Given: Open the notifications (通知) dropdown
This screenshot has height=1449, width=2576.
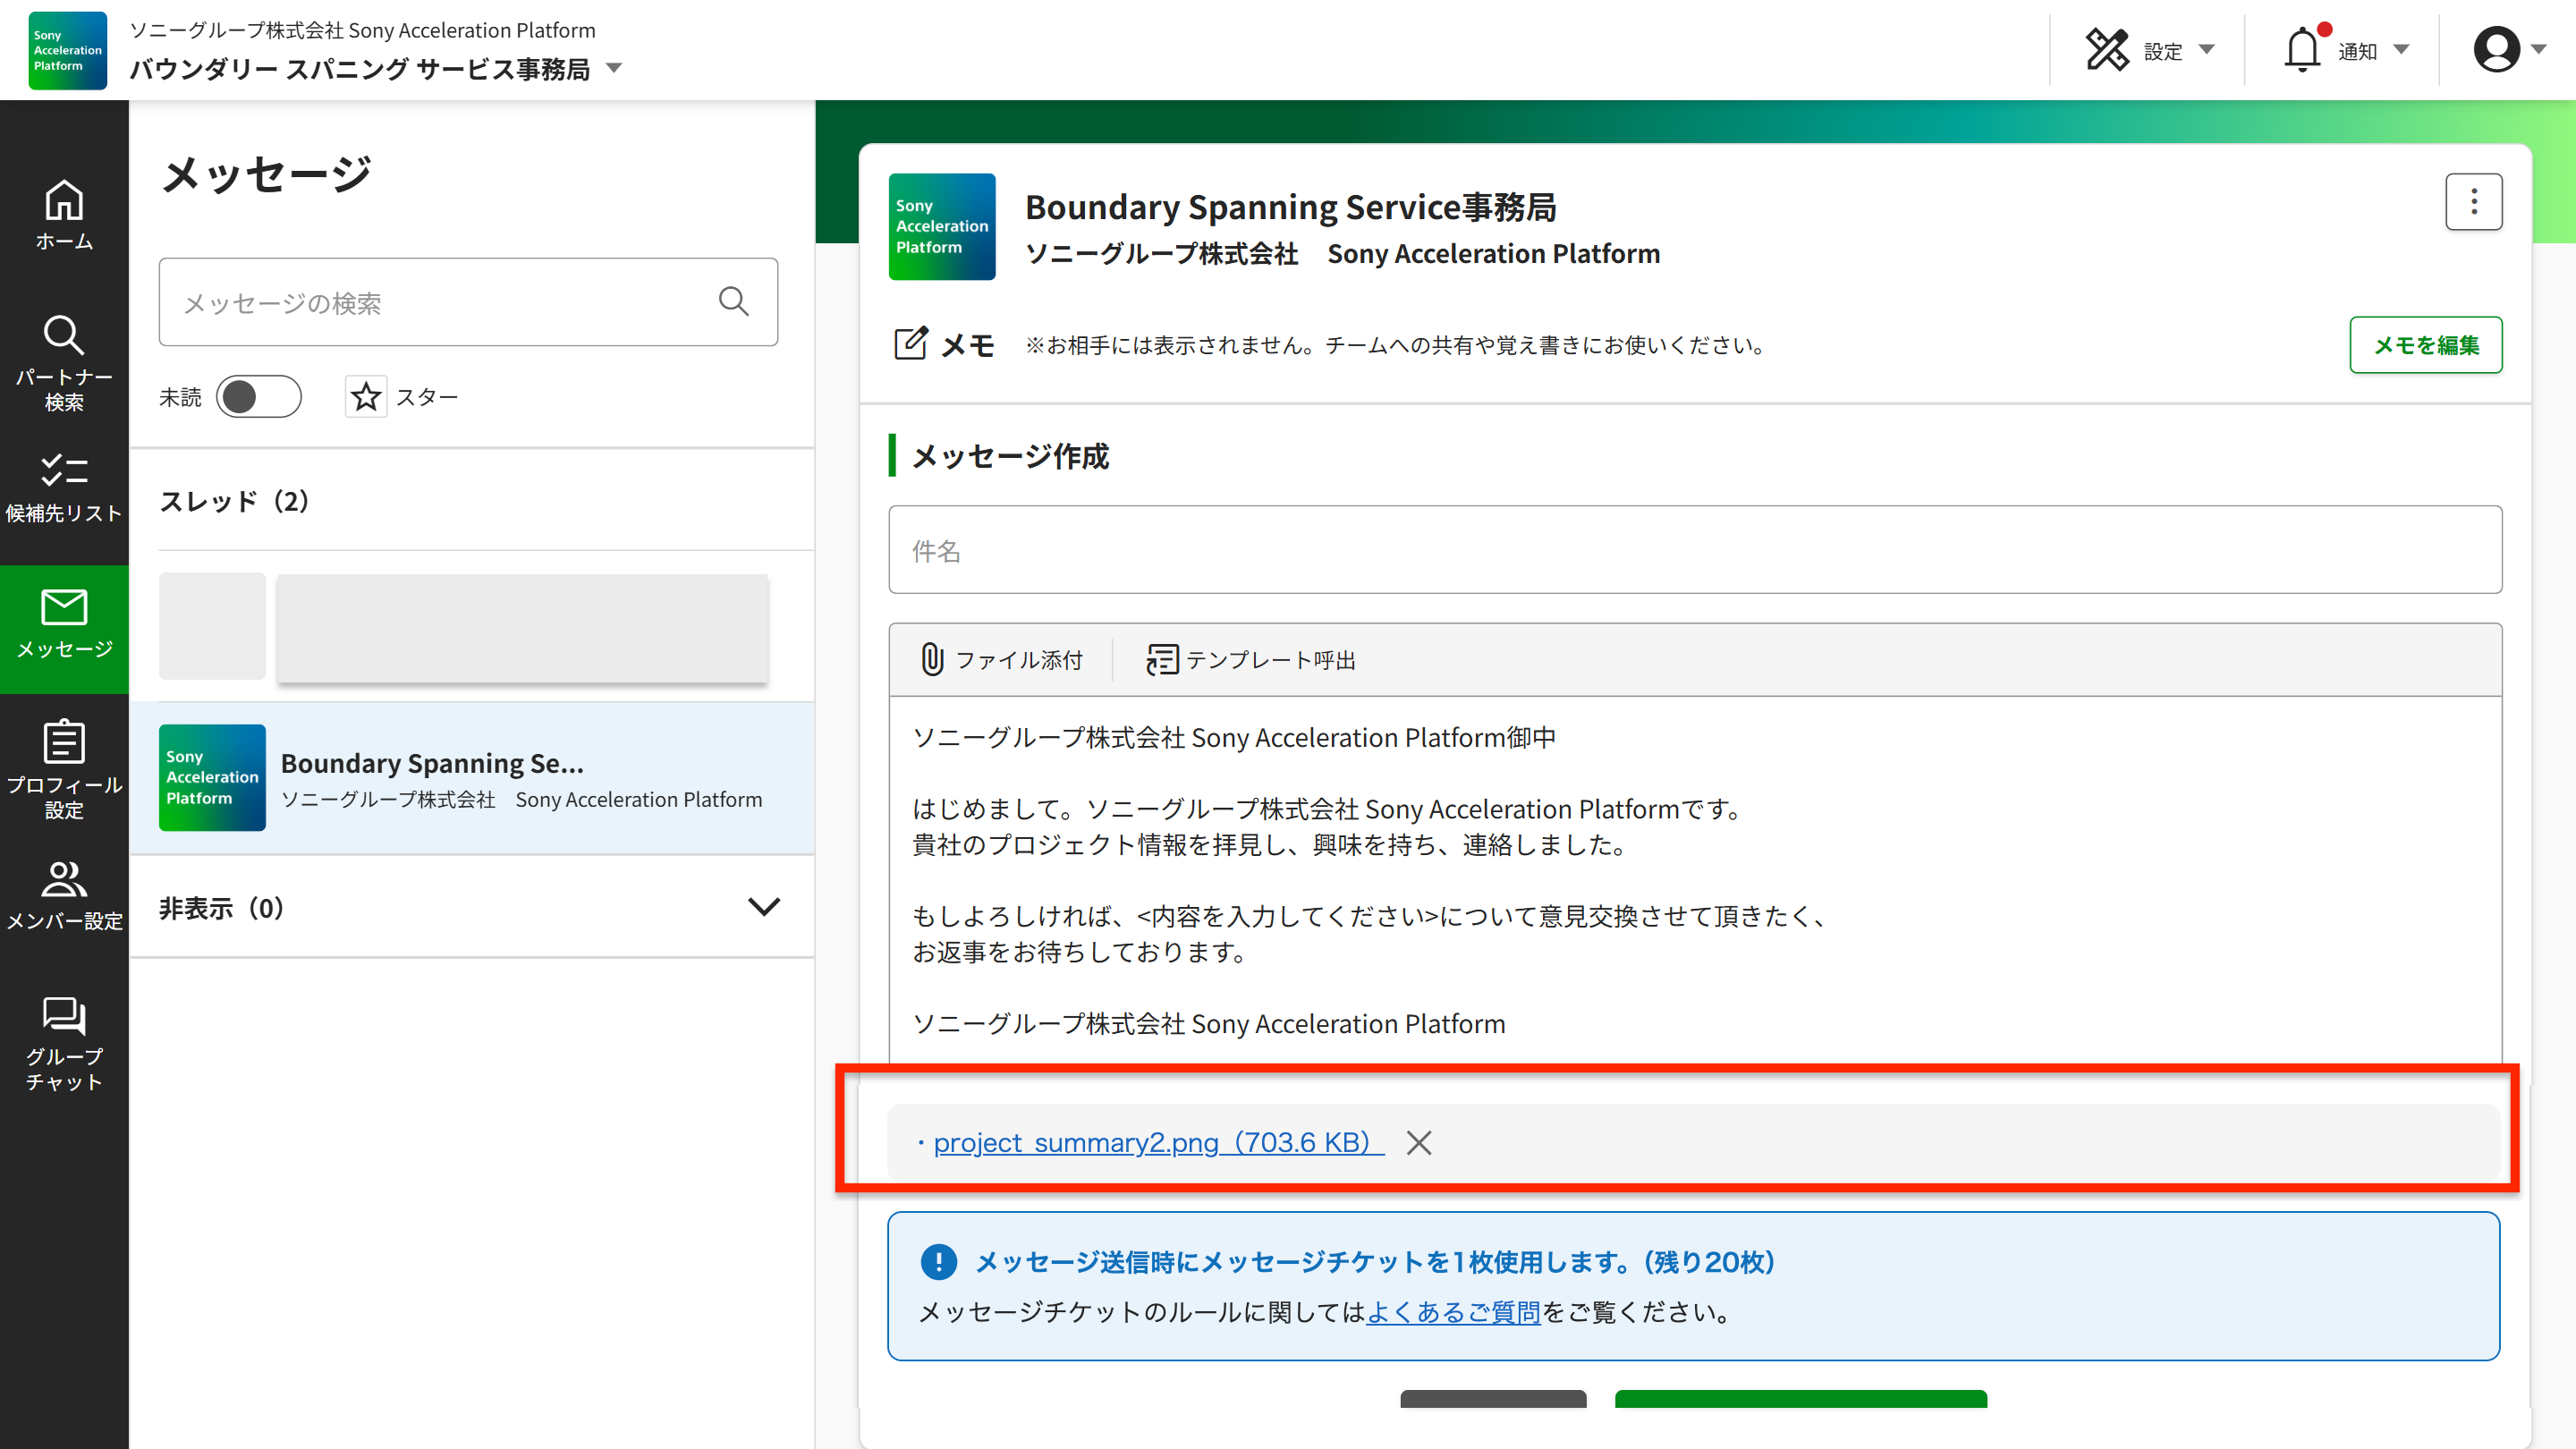Looking at the screenshot, I should tap(2346, 50).
